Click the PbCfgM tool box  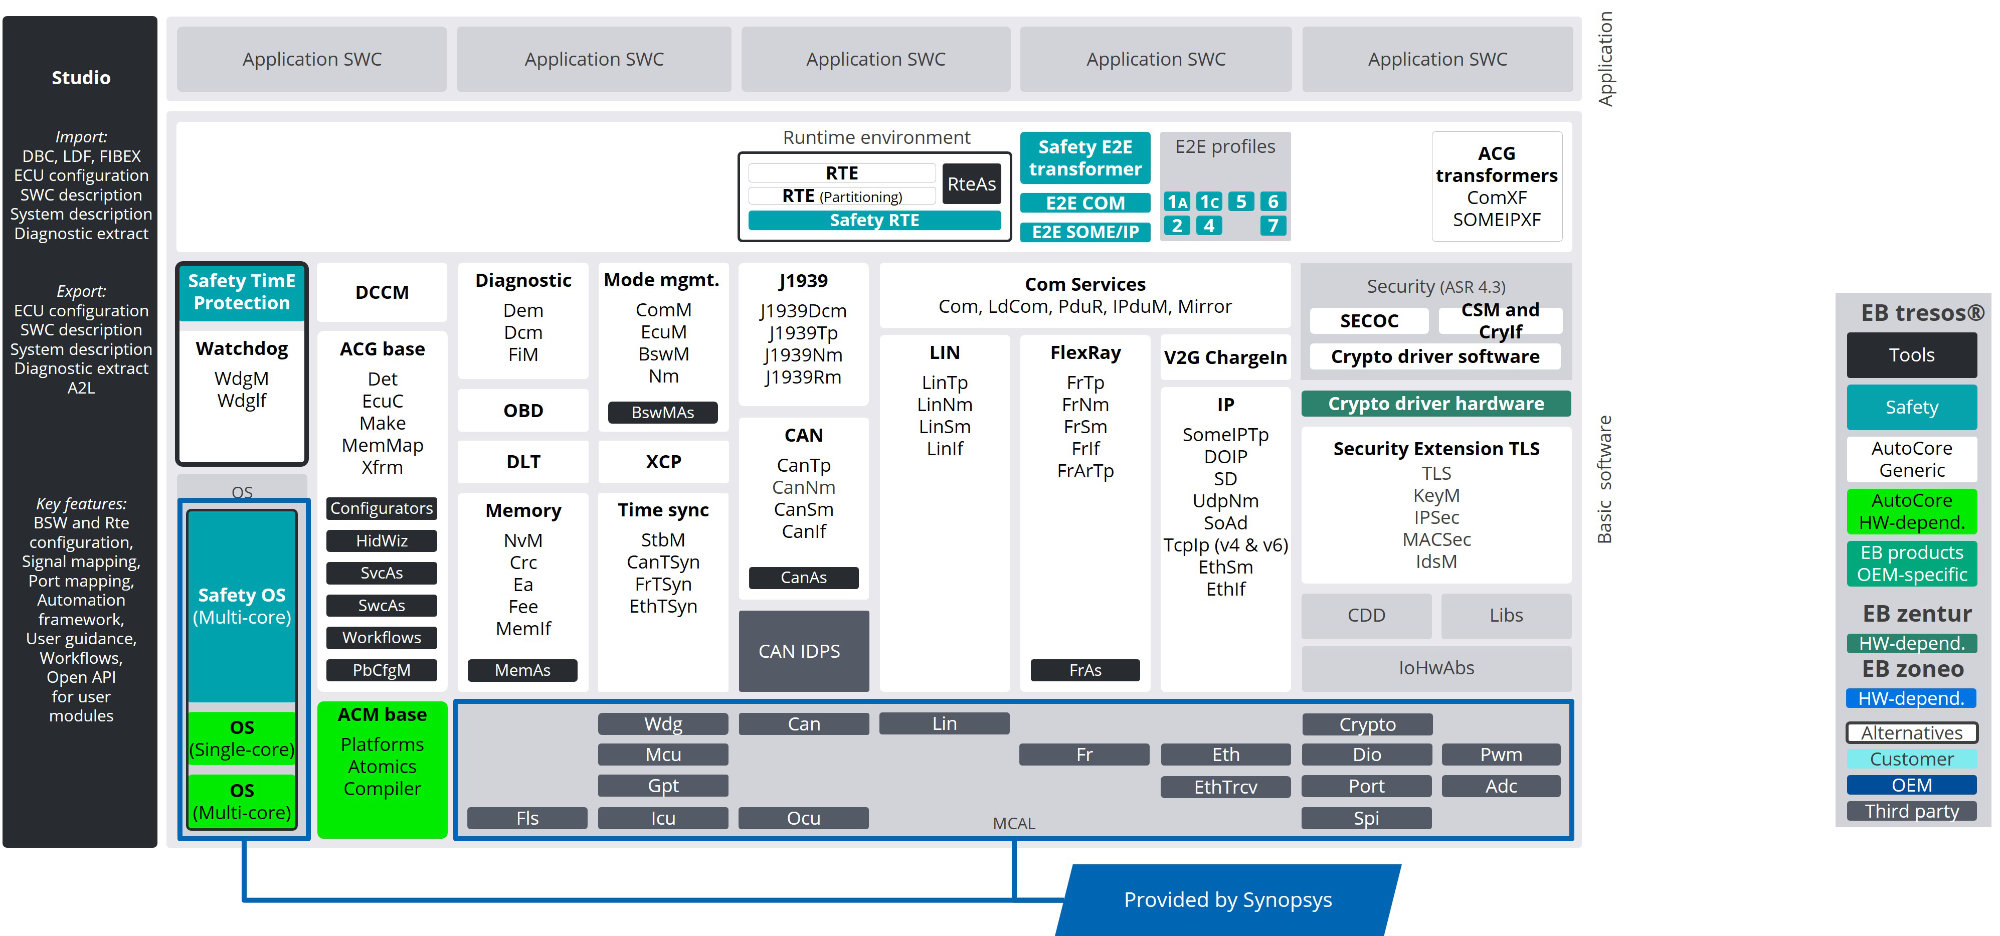tap(382, 670)
